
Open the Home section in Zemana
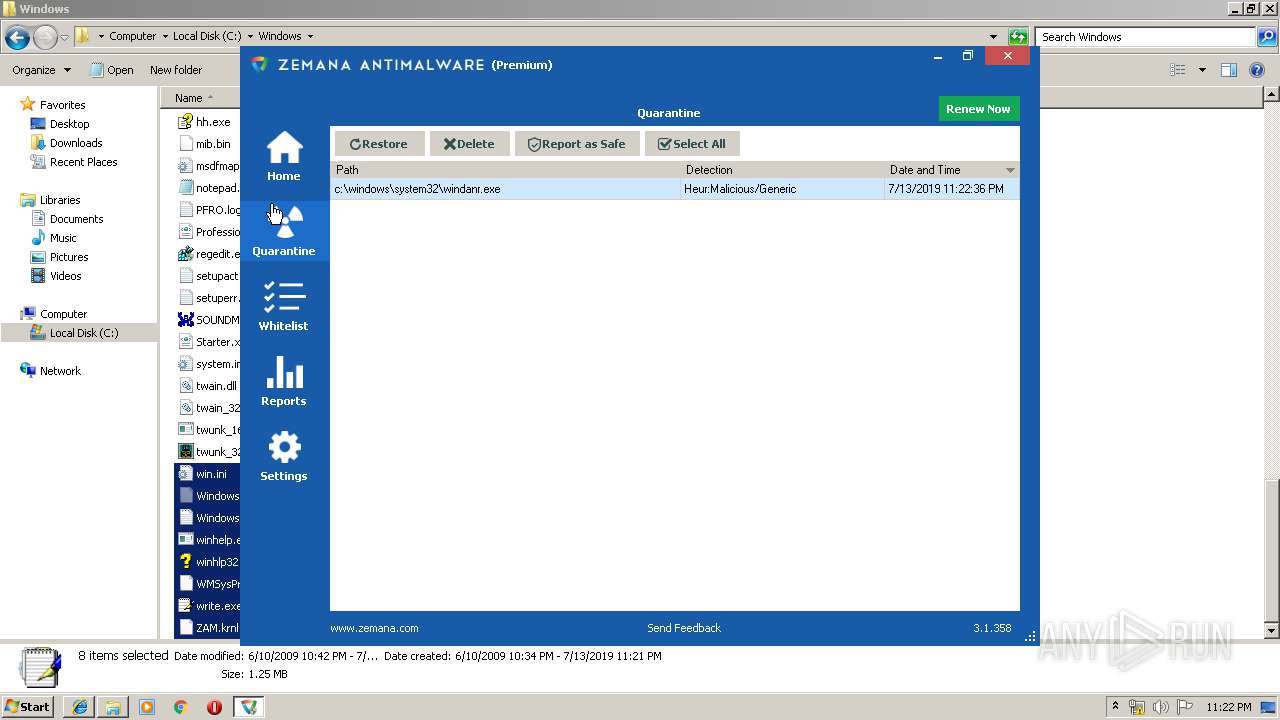[x=284, y=157]
